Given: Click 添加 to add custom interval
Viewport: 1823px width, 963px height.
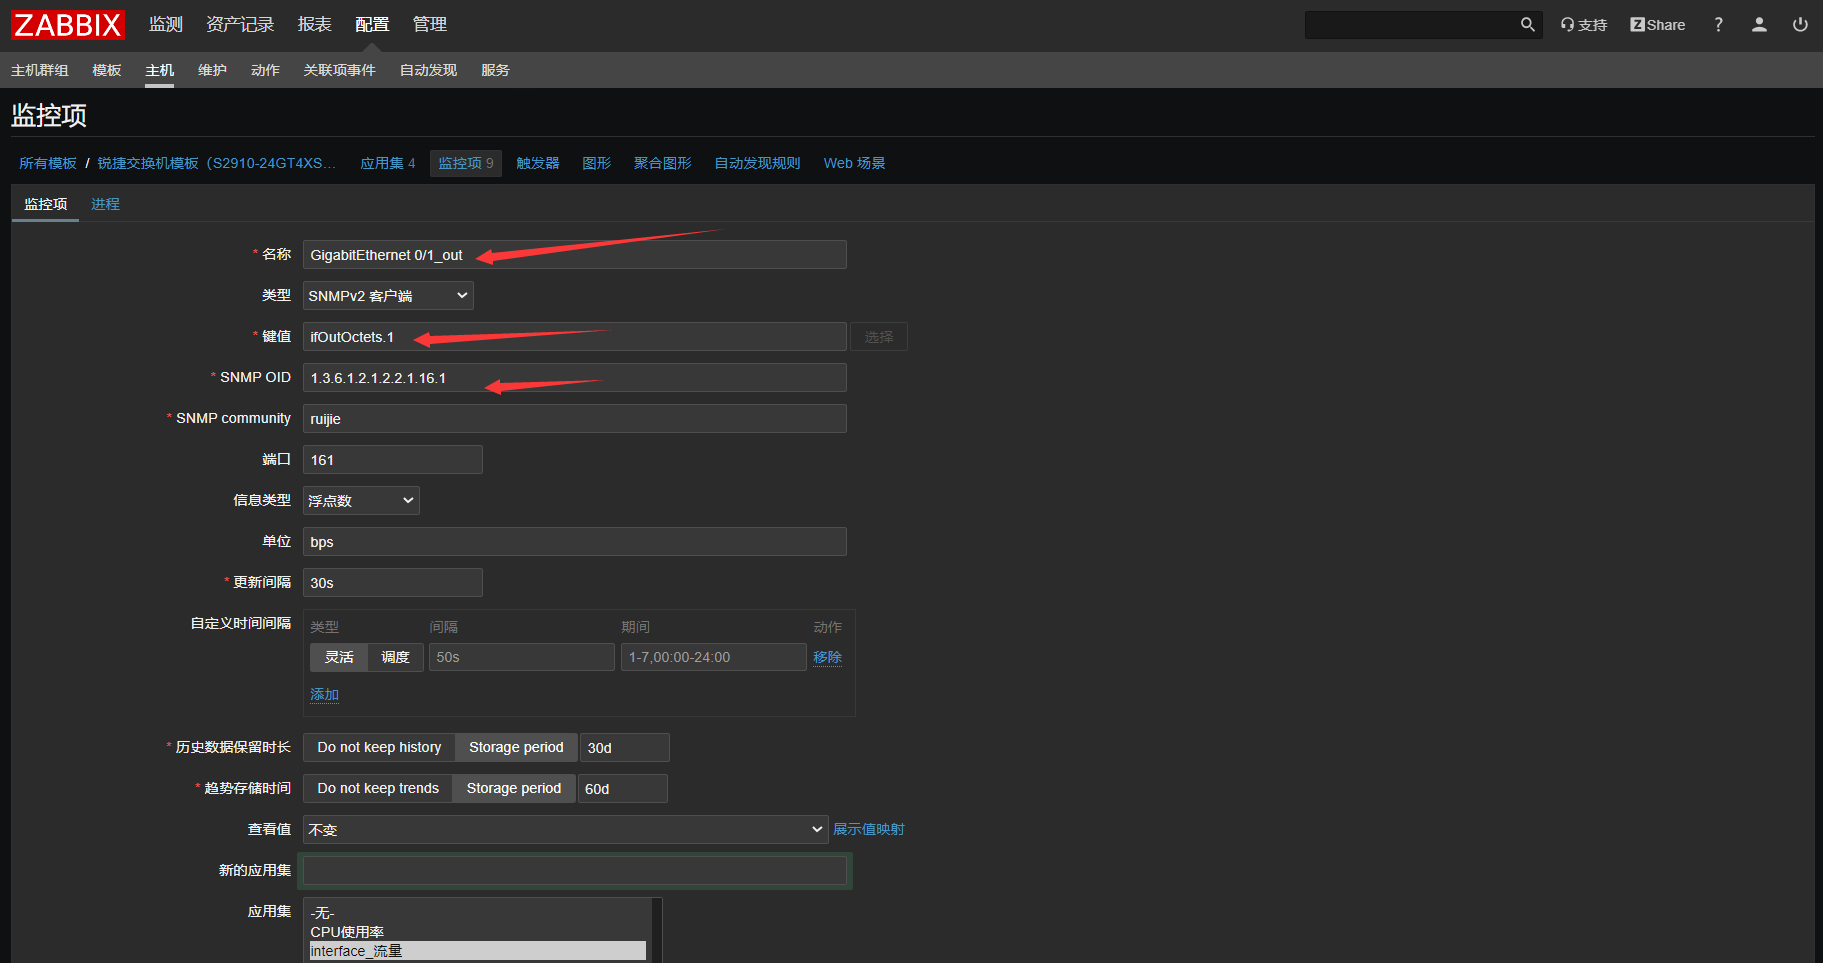Looking at the screenshot, I should tap(324, 694).
